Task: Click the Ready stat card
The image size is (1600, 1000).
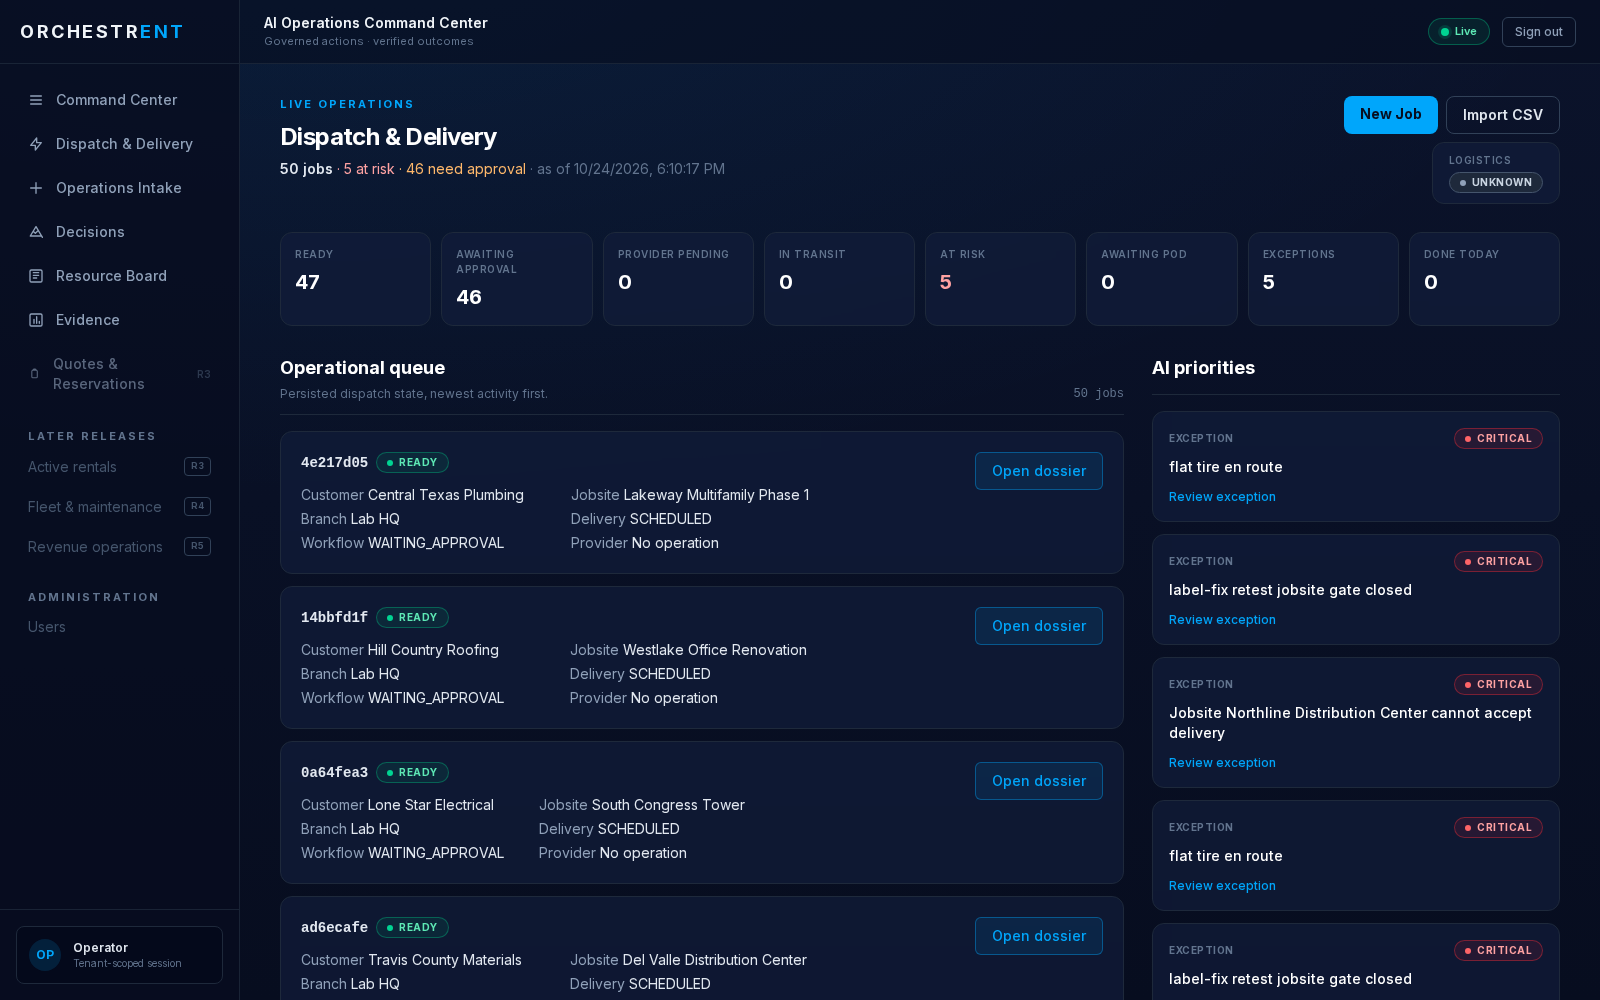Action: 355,279
